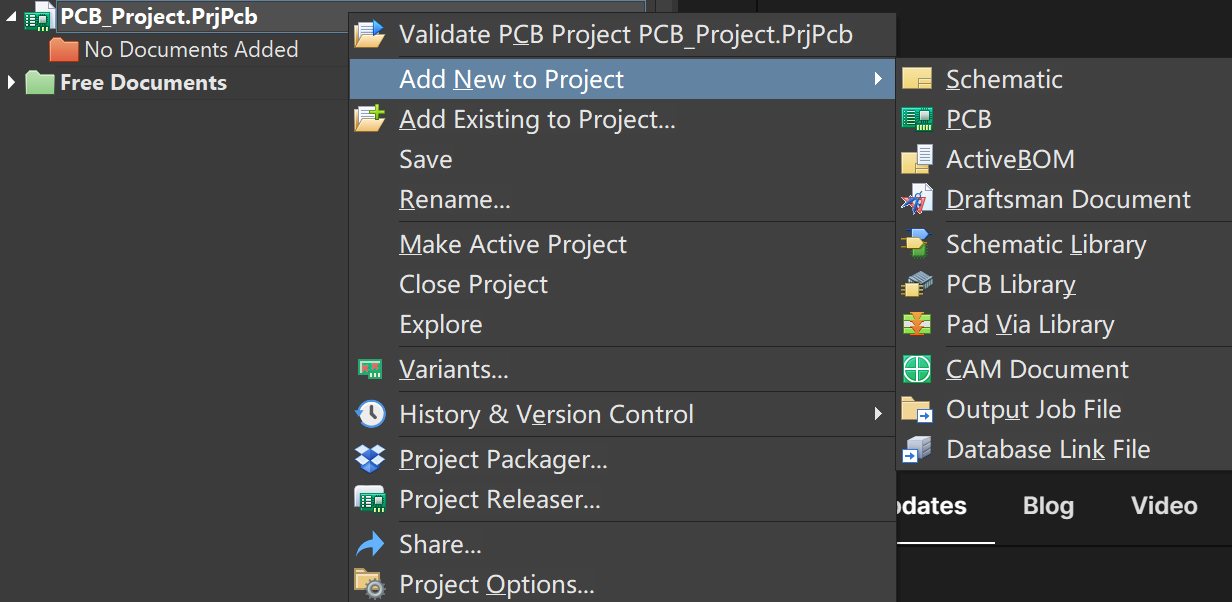Click the Dropbox icon beside Project Packager
The image size is (1232, 602).
coord(370,459)
